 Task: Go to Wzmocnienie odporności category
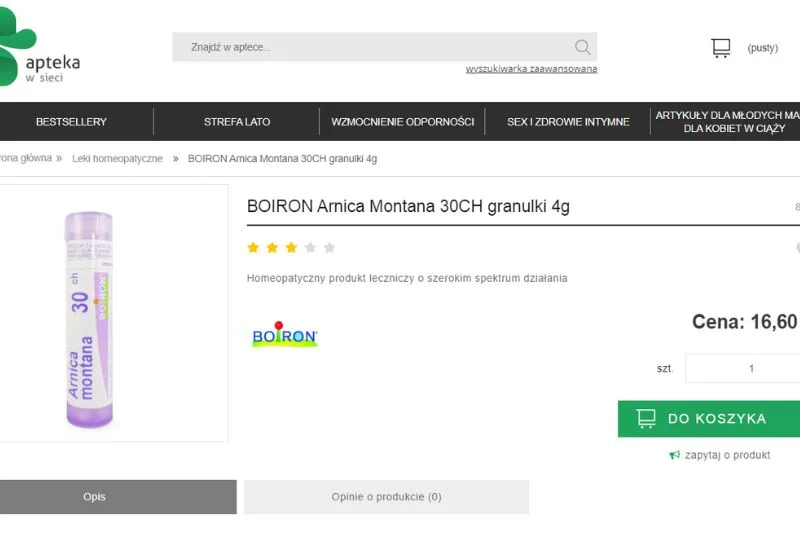pyautogui.click(x=402, y=122)
